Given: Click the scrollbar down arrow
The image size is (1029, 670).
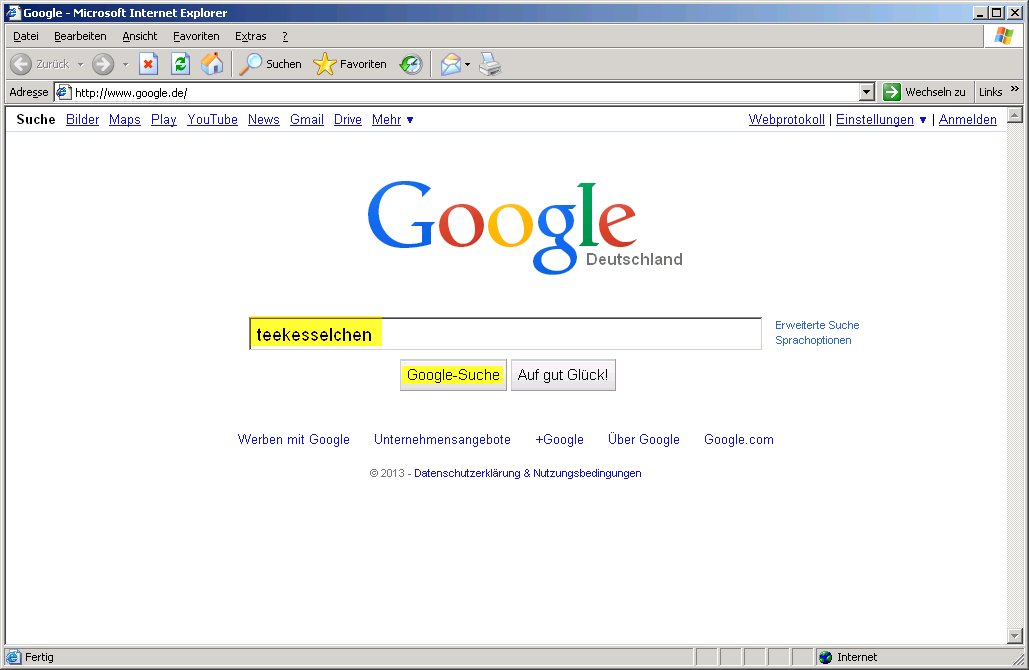Looking at the screenshot, I should point(1014,636).
